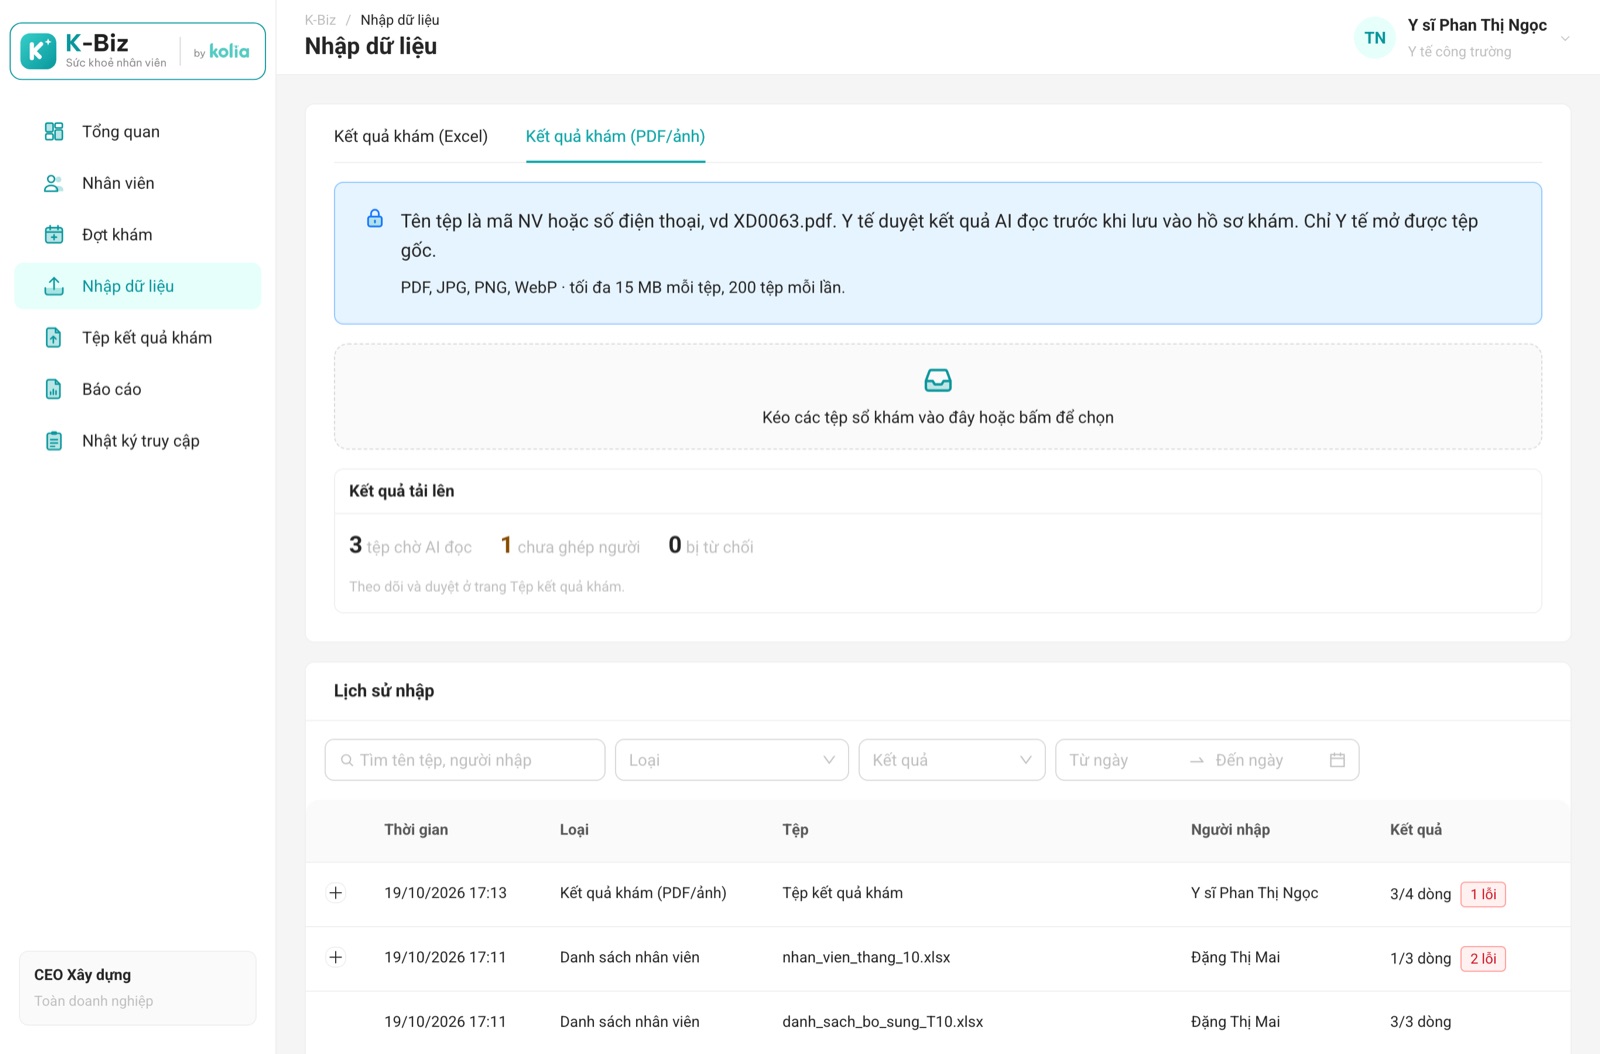Click the K-Biz logo icon

[x=38, y=51]
